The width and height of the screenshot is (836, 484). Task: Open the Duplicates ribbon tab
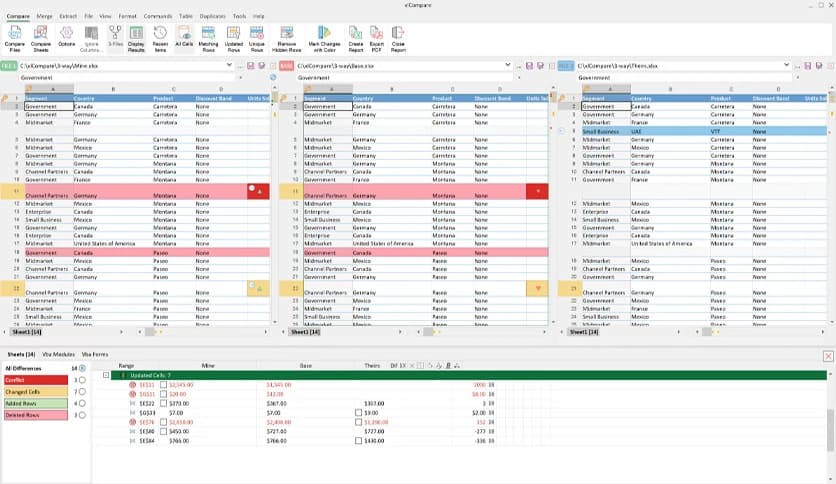coord(212,17)
